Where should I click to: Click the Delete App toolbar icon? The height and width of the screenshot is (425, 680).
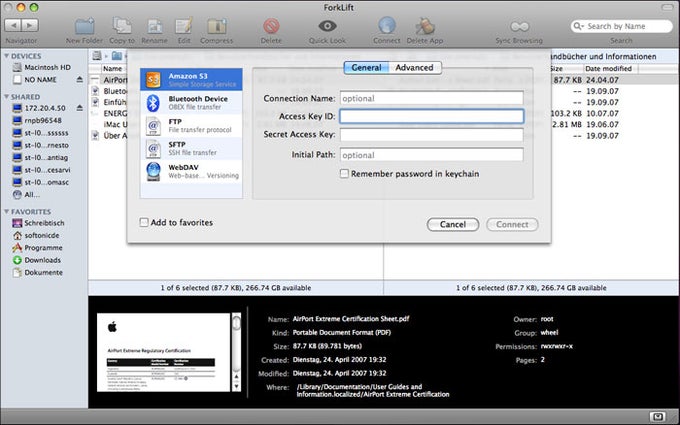[x=425, y=26]
